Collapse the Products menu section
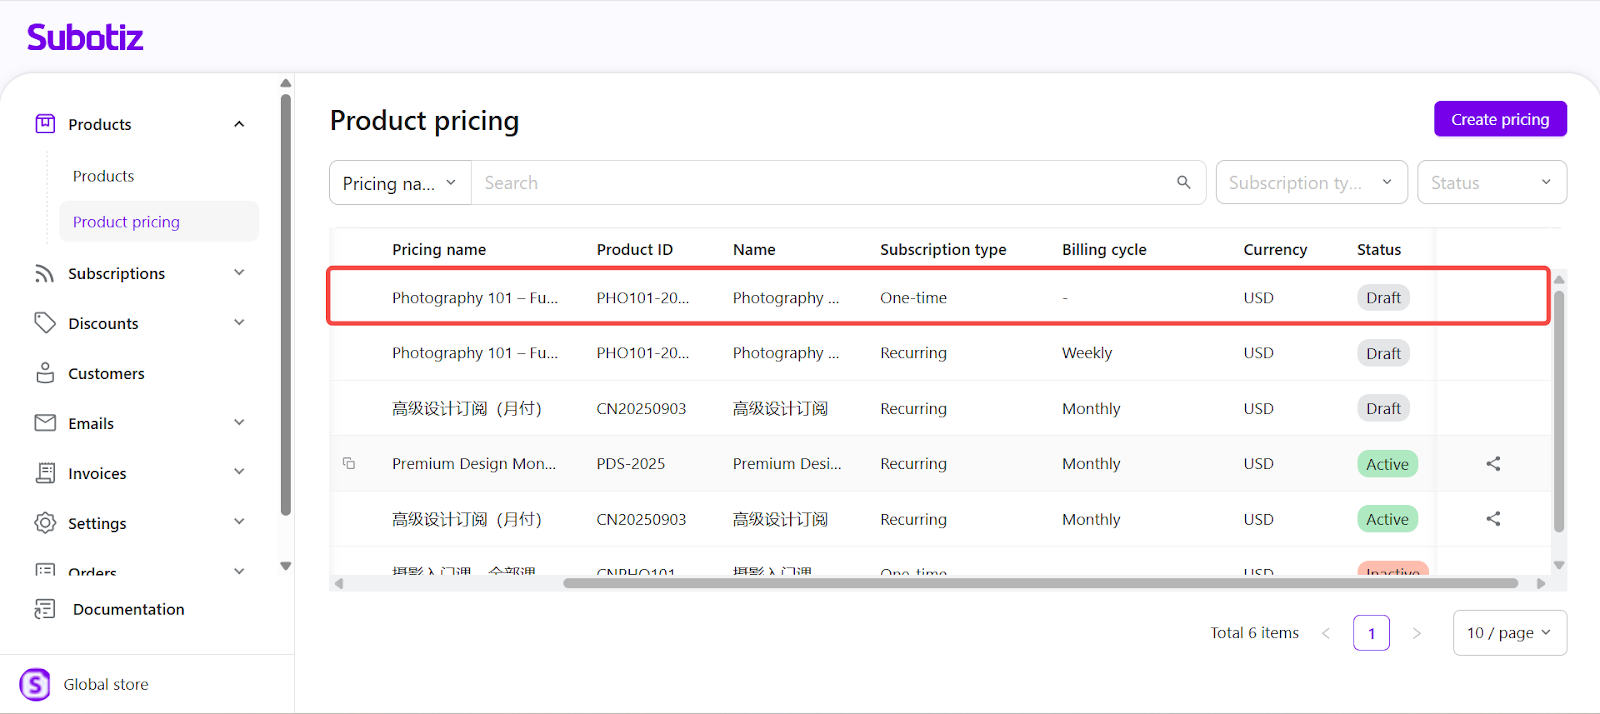1600x714 pixels. click(x=239, y=124)
